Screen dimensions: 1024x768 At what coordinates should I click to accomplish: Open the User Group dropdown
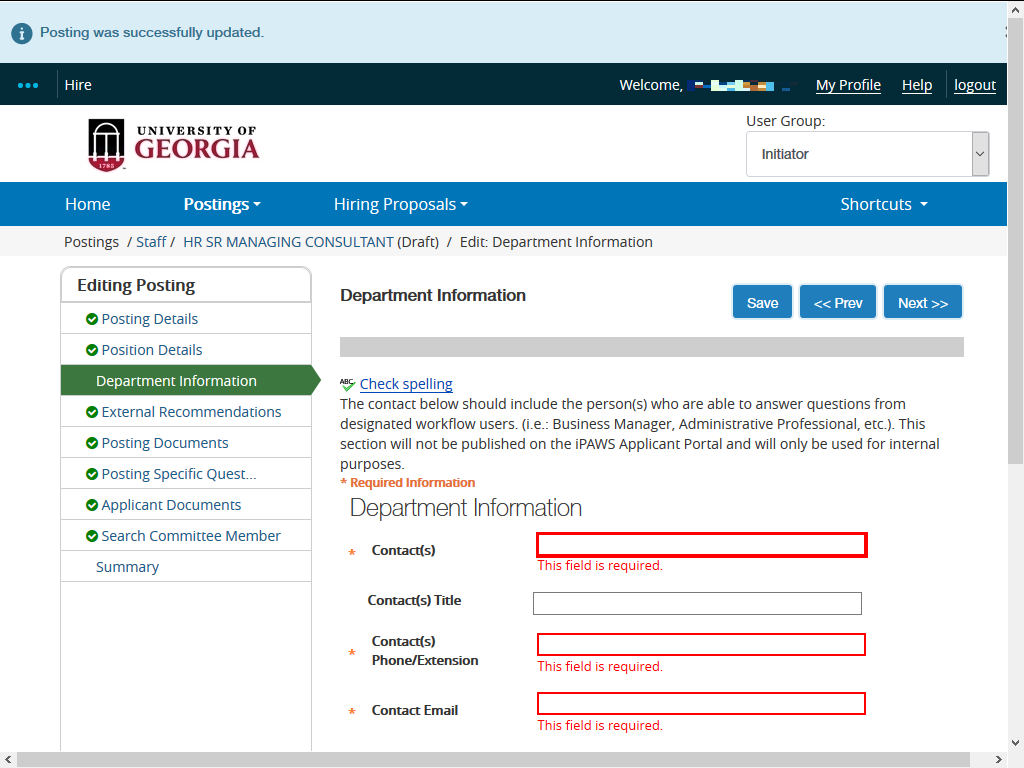(867, 154)
